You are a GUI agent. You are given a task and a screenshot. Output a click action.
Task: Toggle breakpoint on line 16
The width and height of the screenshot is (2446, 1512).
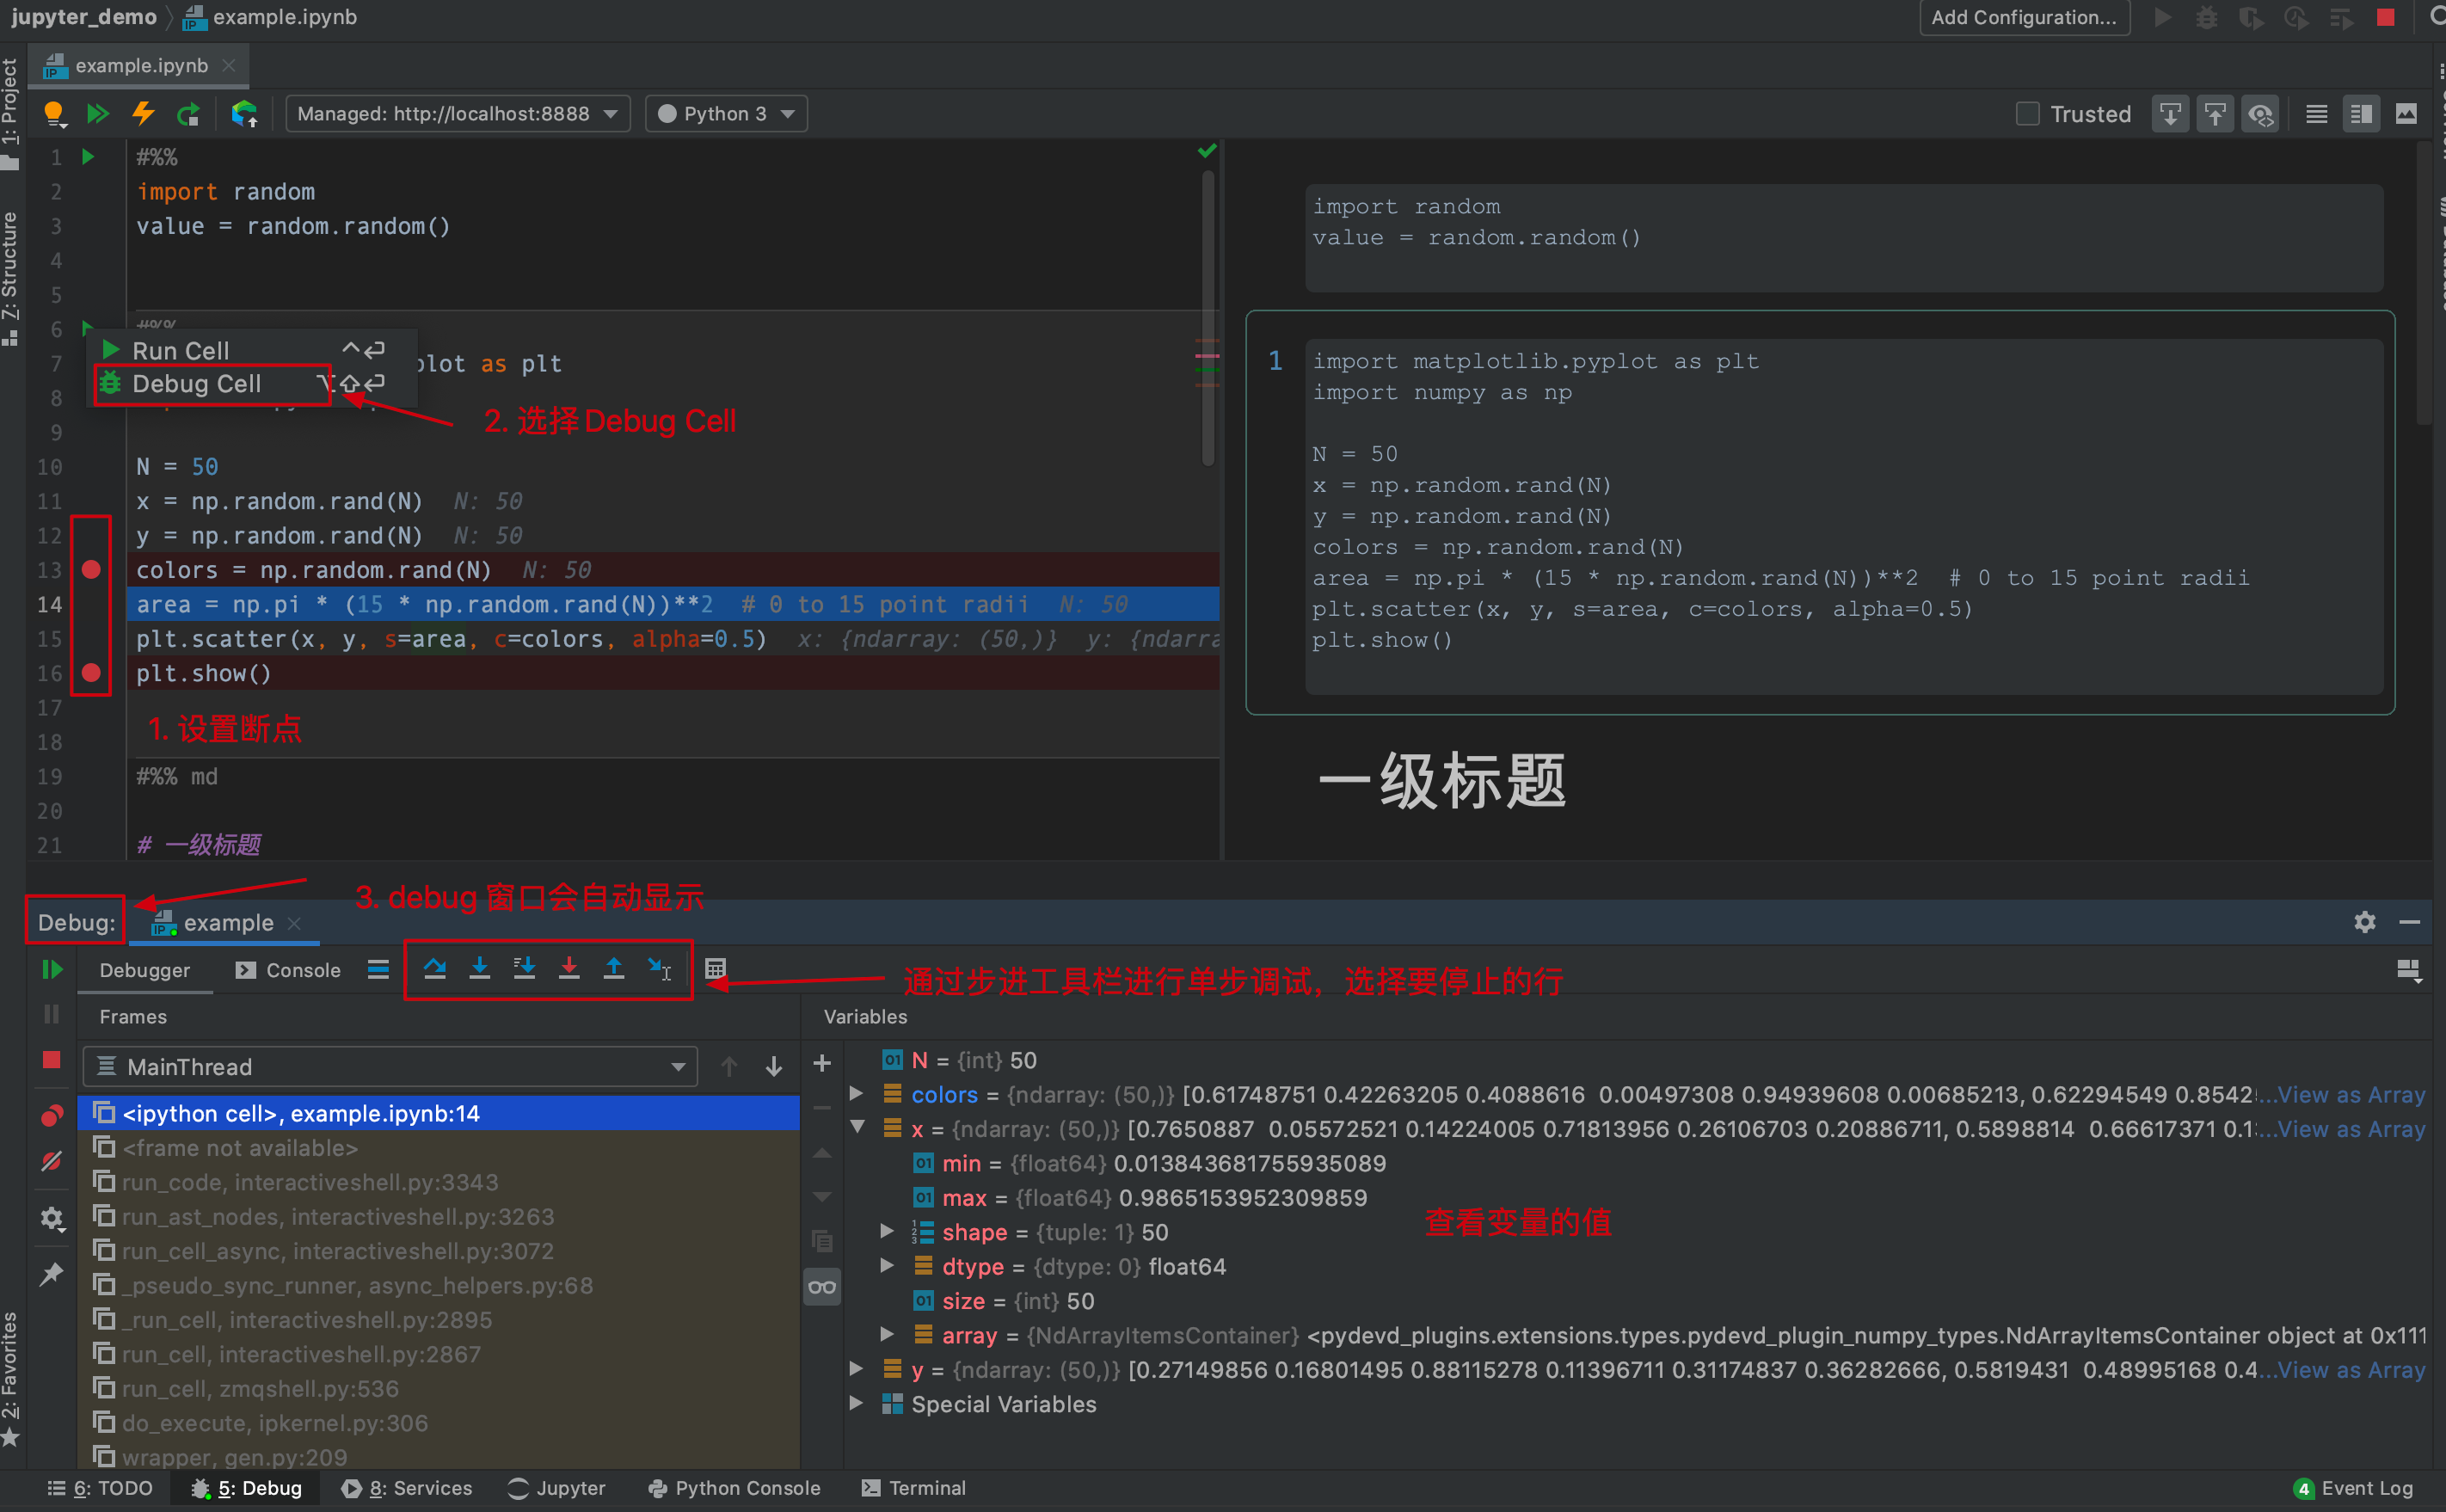91,673
